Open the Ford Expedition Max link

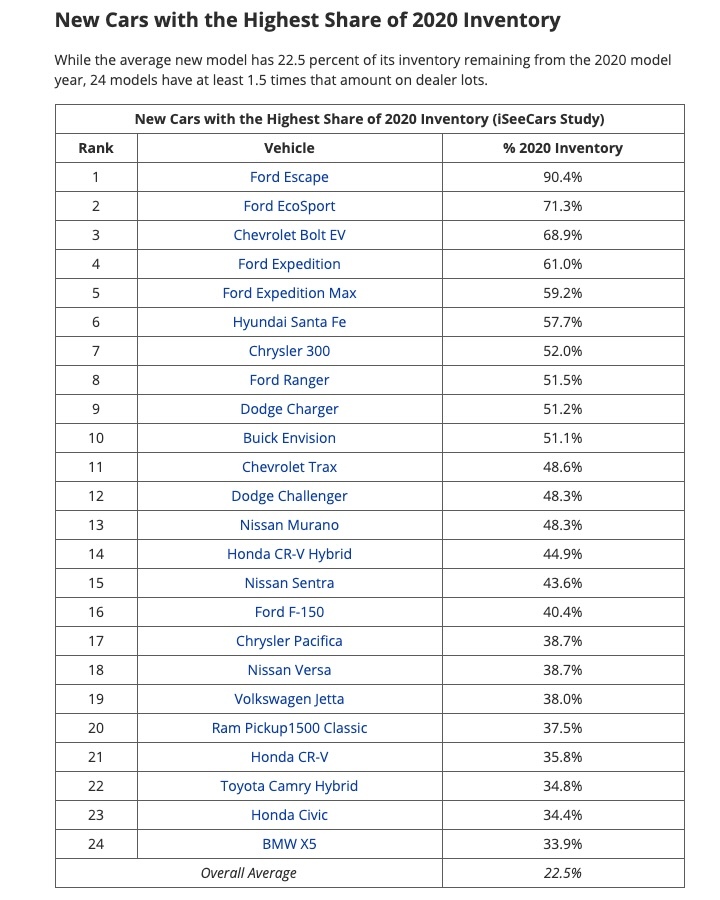click(x=289, y=293)
